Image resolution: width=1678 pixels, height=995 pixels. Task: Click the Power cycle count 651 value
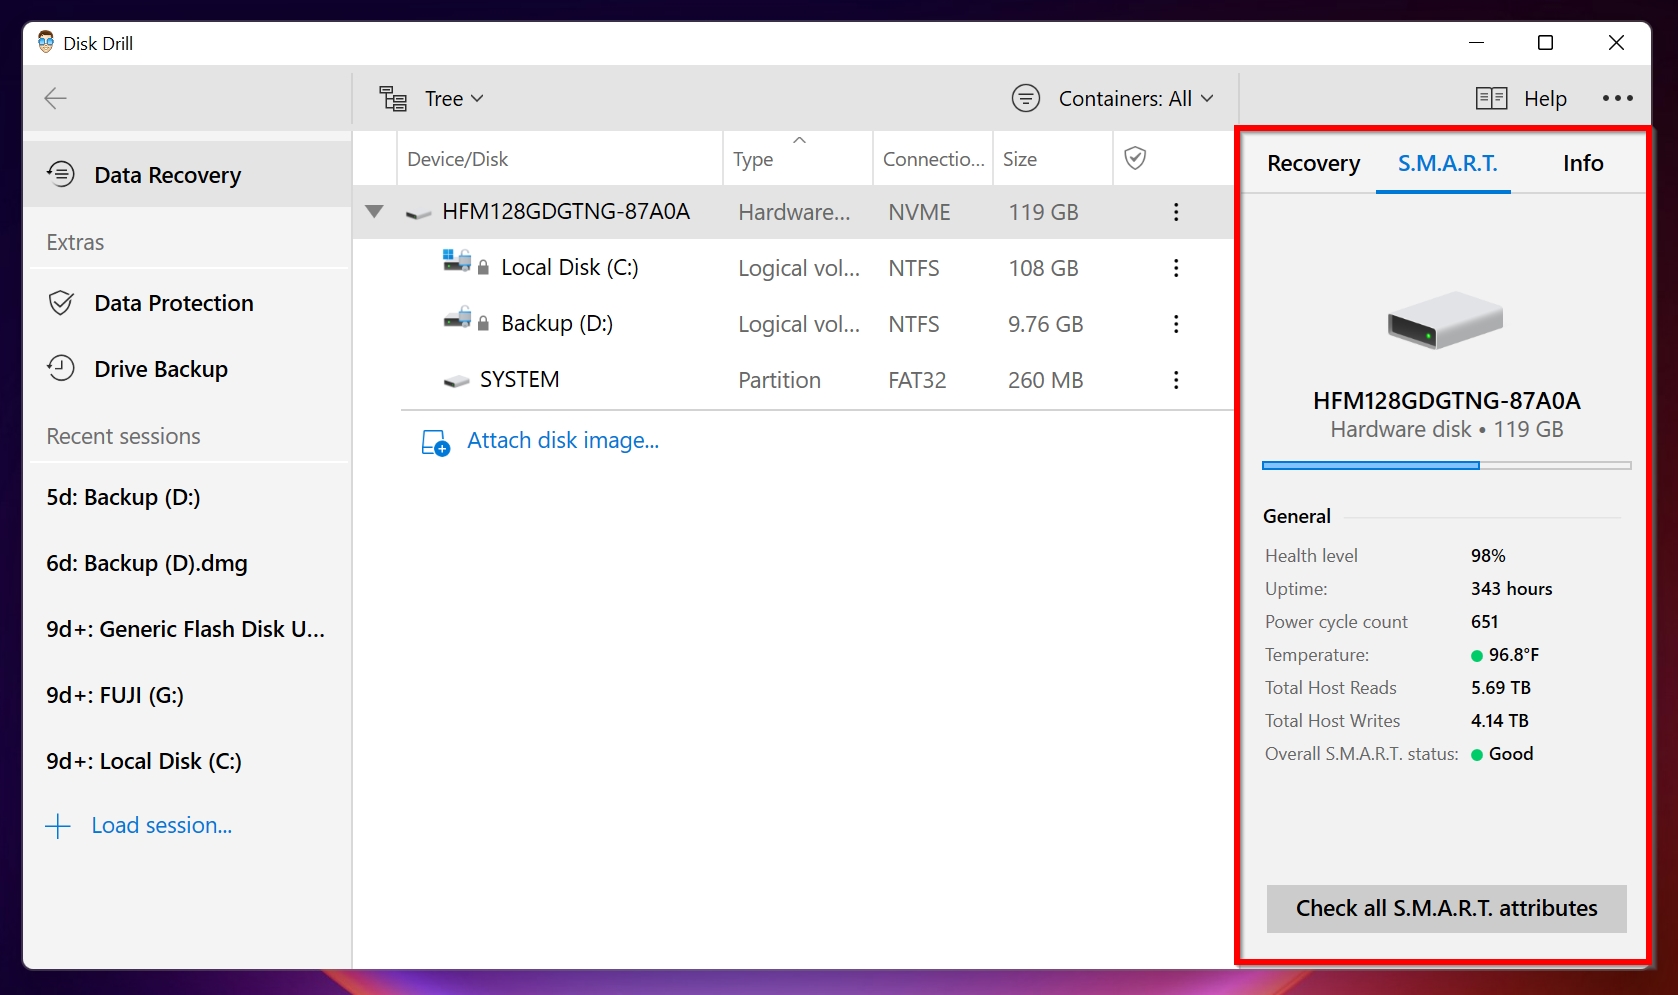pos(1484,622)
